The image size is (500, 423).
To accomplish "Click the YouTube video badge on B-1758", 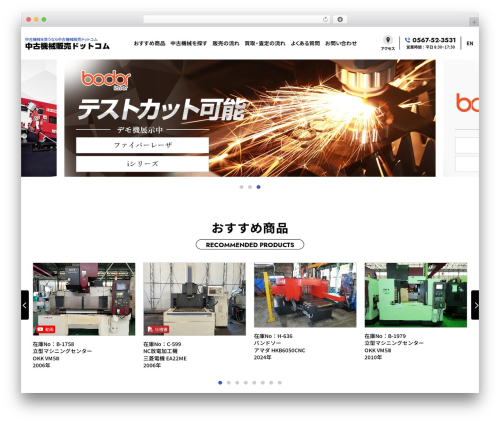I will click(x=45, y=329).
